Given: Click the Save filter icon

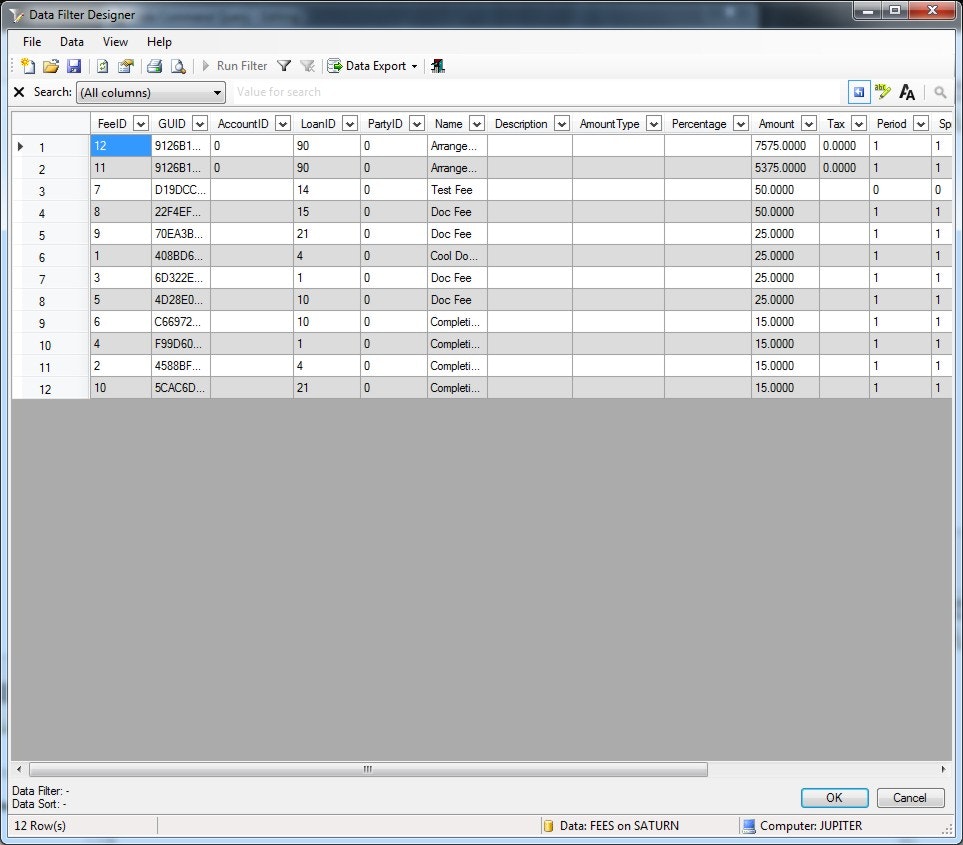Looking at the screenshot, I should click(x=75, y=66).
